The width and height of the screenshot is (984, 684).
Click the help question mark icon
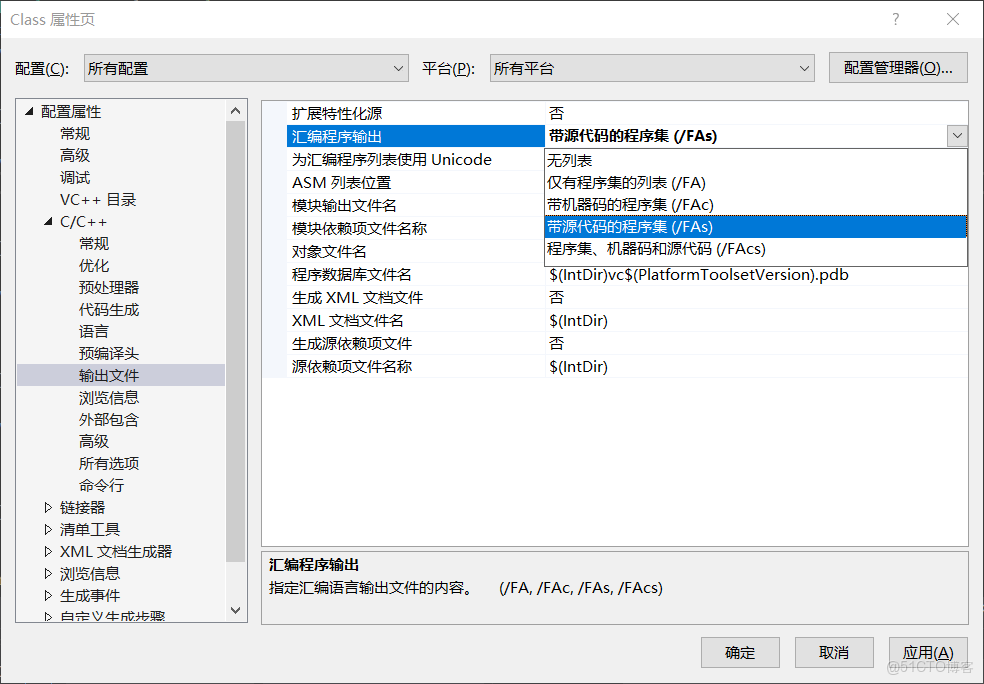pos(895,19)
